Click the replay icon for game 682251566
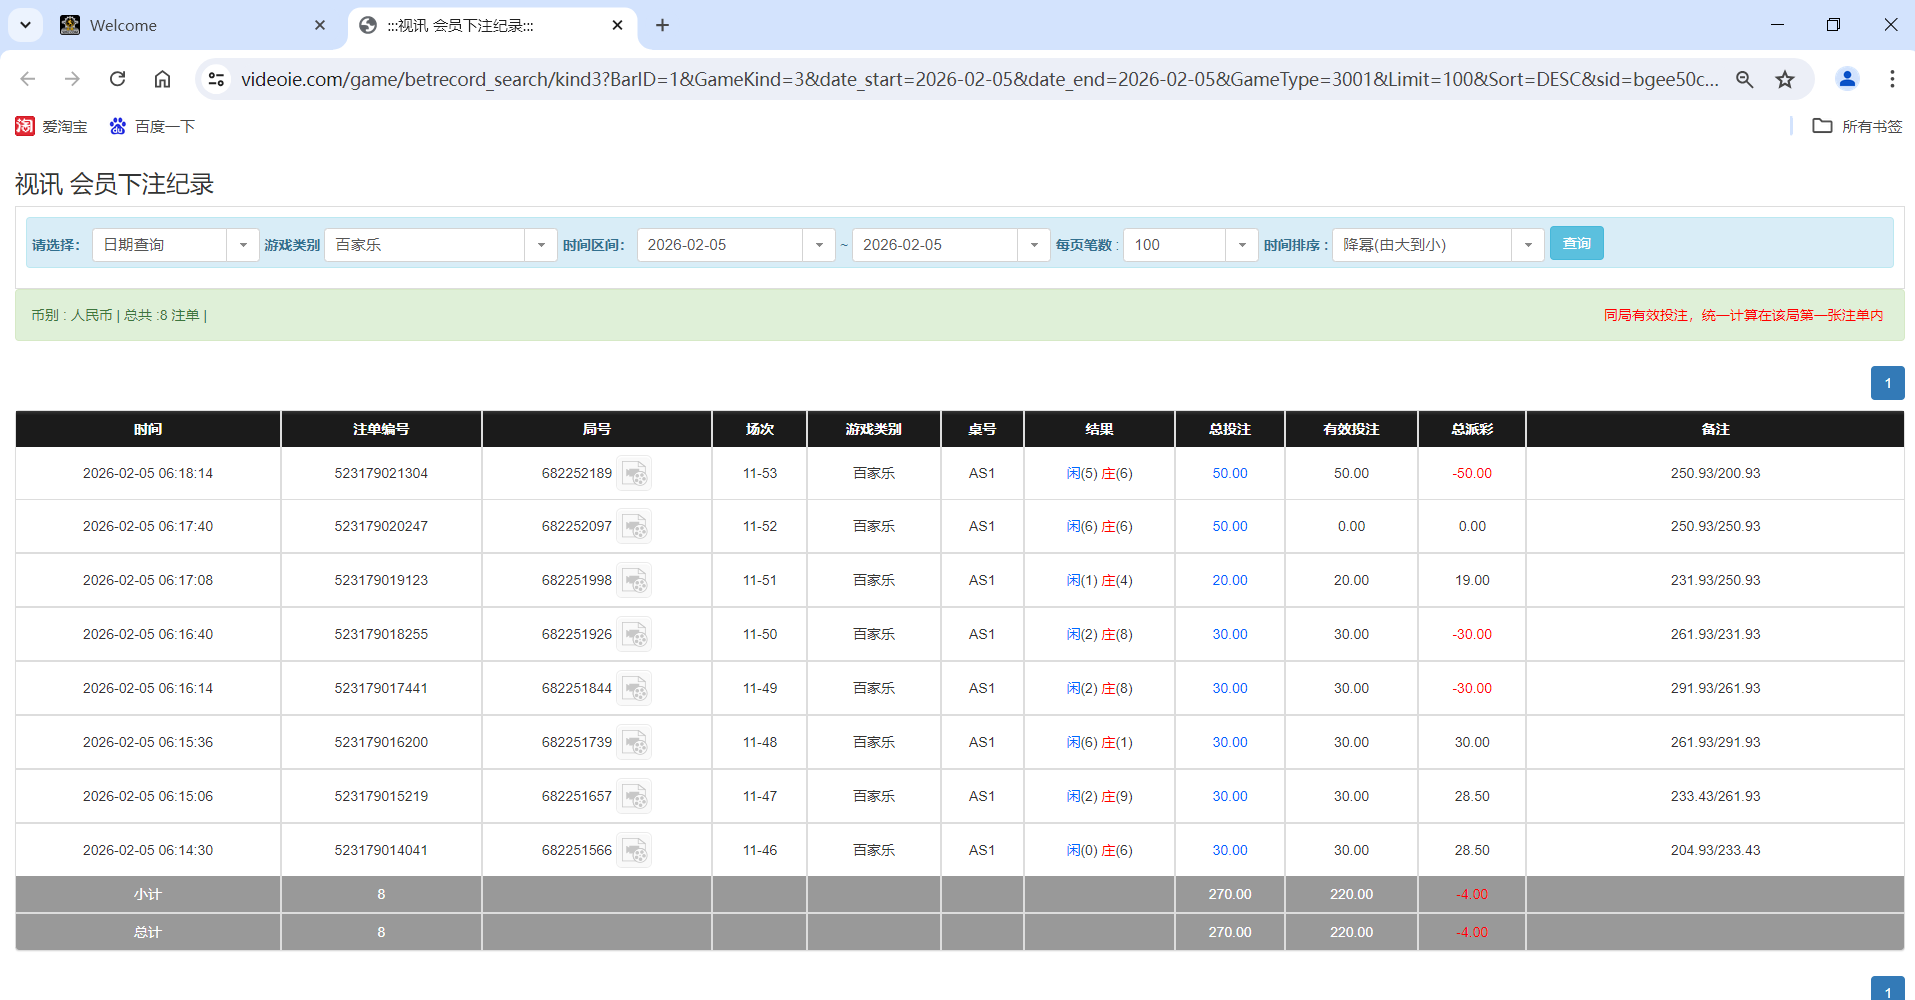Image resolution: width=1915 pixels, height=1000 pixels. (x=635, y=849)
